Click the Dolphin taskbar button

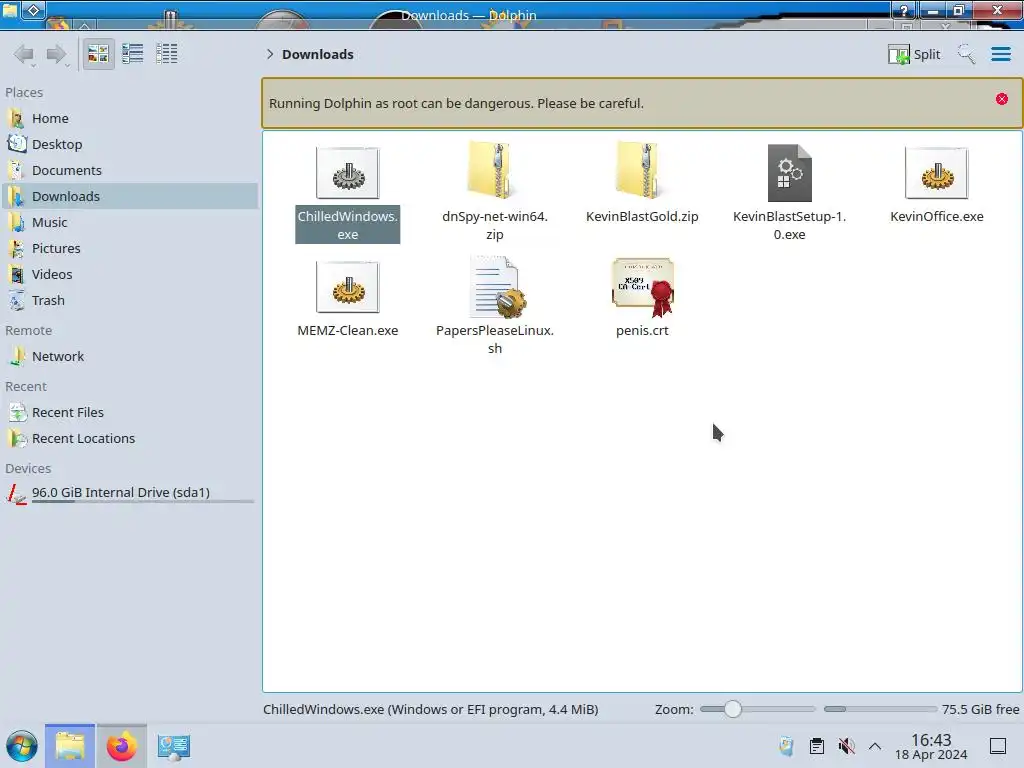click(70, 746)
